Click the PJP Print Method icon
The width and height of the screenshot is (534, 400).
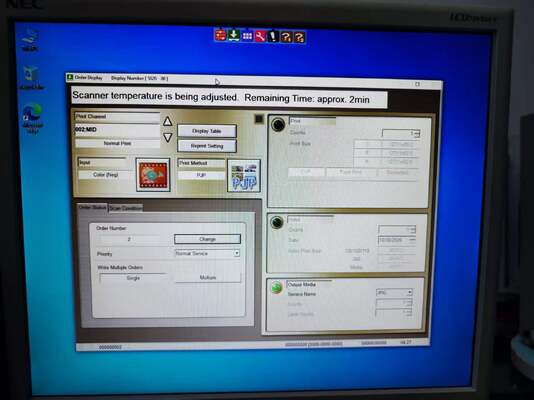click(x=244, y=176)
